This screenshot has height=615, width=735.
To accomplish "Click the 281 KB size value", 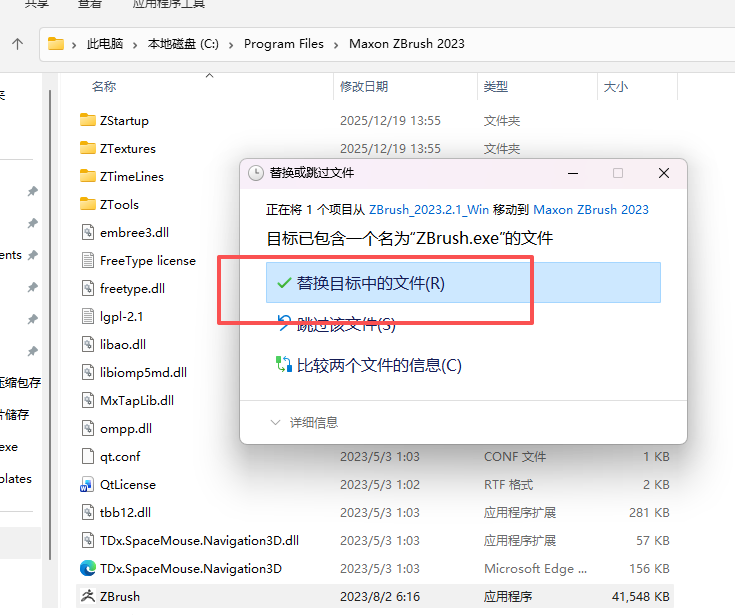I will pyautogui.click(x=649, y=512).
